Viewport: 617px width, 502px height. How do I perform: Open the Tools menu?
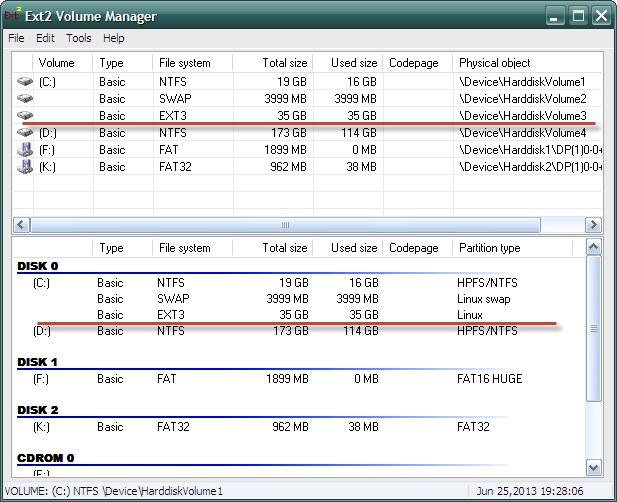pyautogui.click(x=79, y=38)
